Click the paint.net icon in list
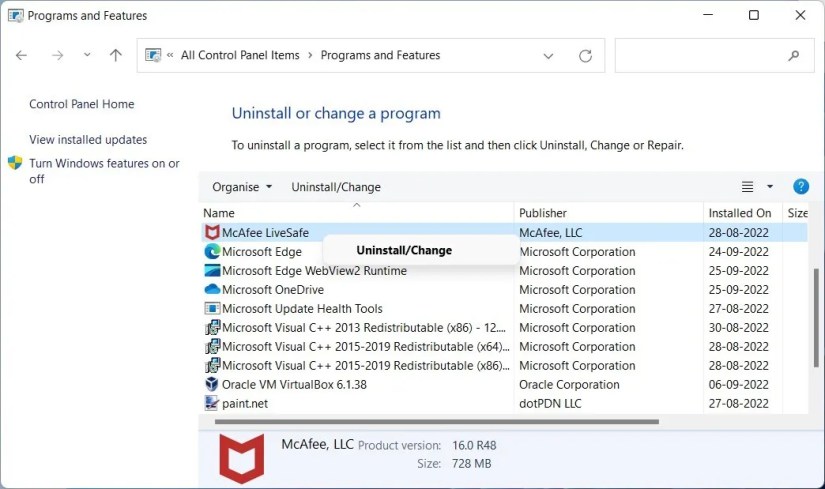This screenshot has height=489, width=825. [212, 403]
